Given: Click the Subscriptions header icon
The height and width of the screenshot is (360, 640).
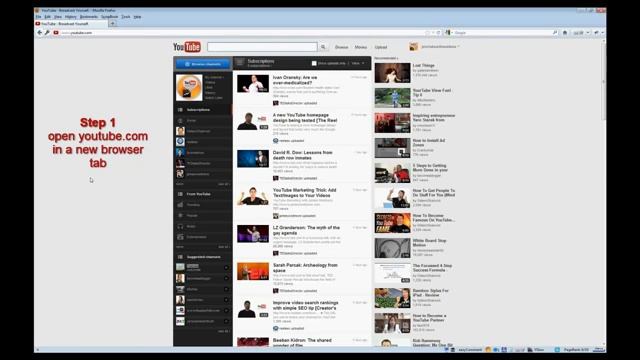Looking at the screenshot, I should click(240, 62).
